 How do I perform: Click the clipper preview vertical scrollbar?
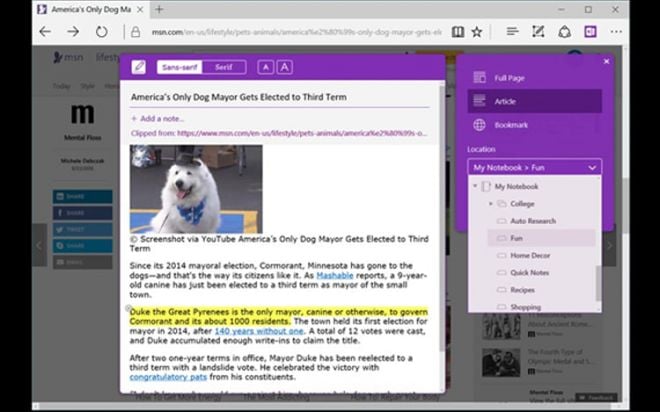[442, 217]
